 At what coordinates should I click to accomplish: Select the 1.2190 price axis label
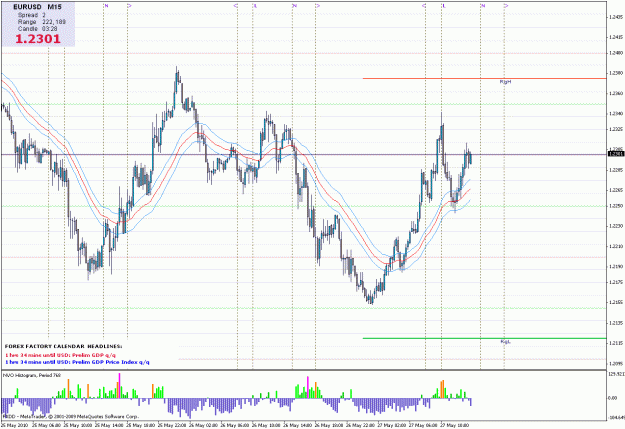tap(616, 266)
